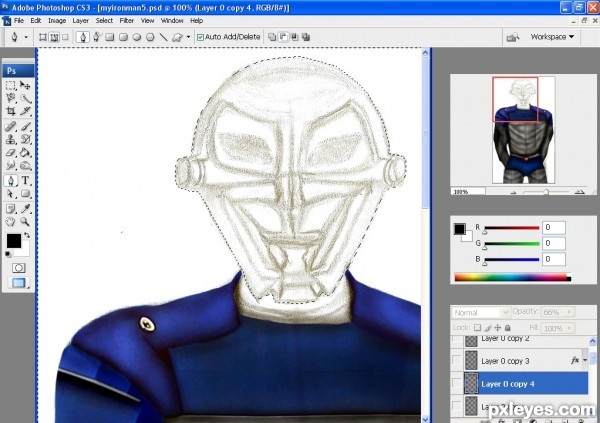Toggle Quick Mask mode
The height and width of the screenshot is (423, 600).
(18, 268)
